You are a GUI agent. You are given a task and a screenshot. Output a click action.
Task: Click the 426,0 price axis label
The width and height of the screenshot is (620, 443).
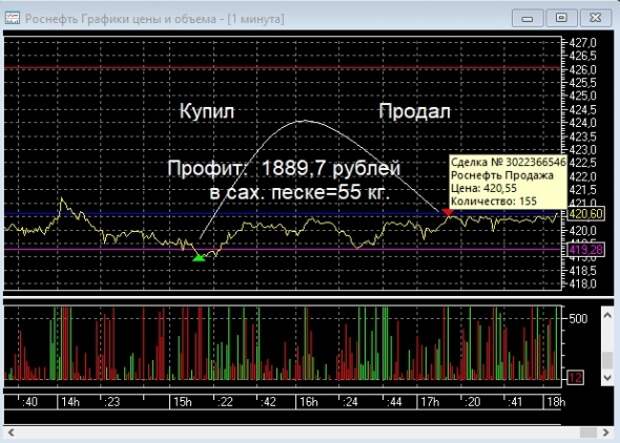[x=582, y=70]
